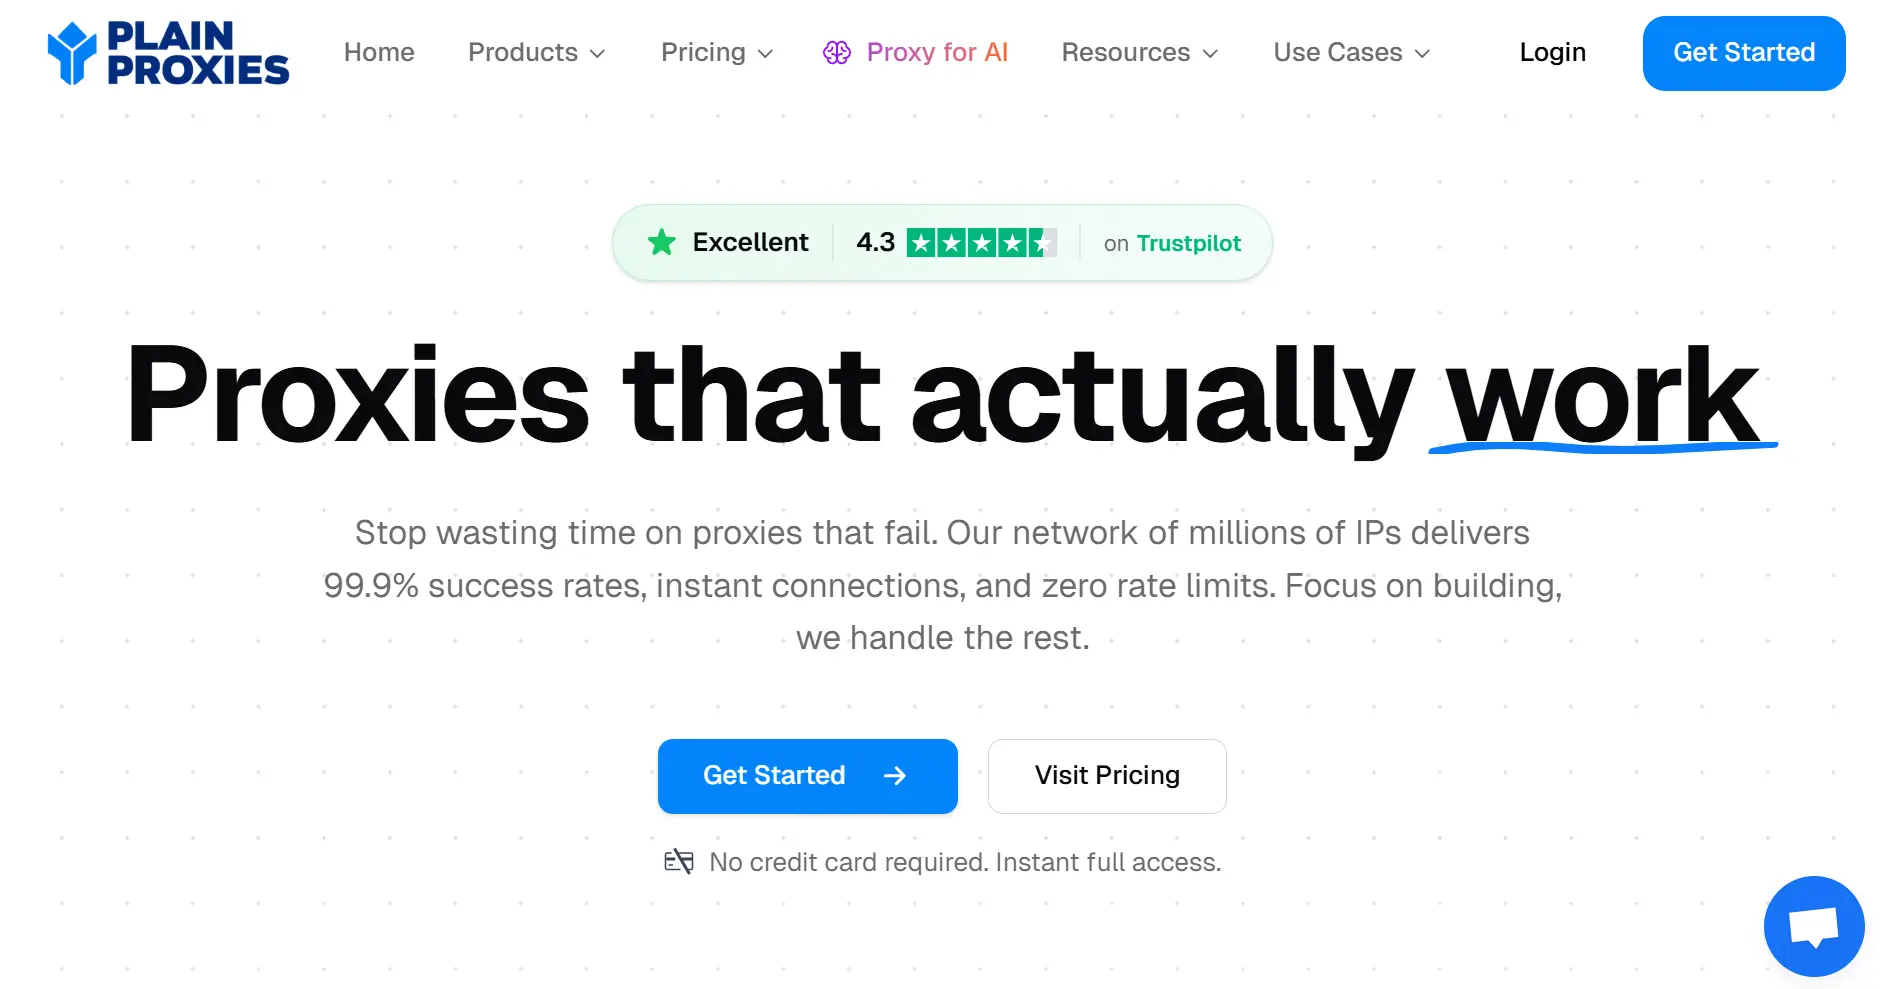
Task: Open the Trustpilot link in rating badge
Action: 1188,243
